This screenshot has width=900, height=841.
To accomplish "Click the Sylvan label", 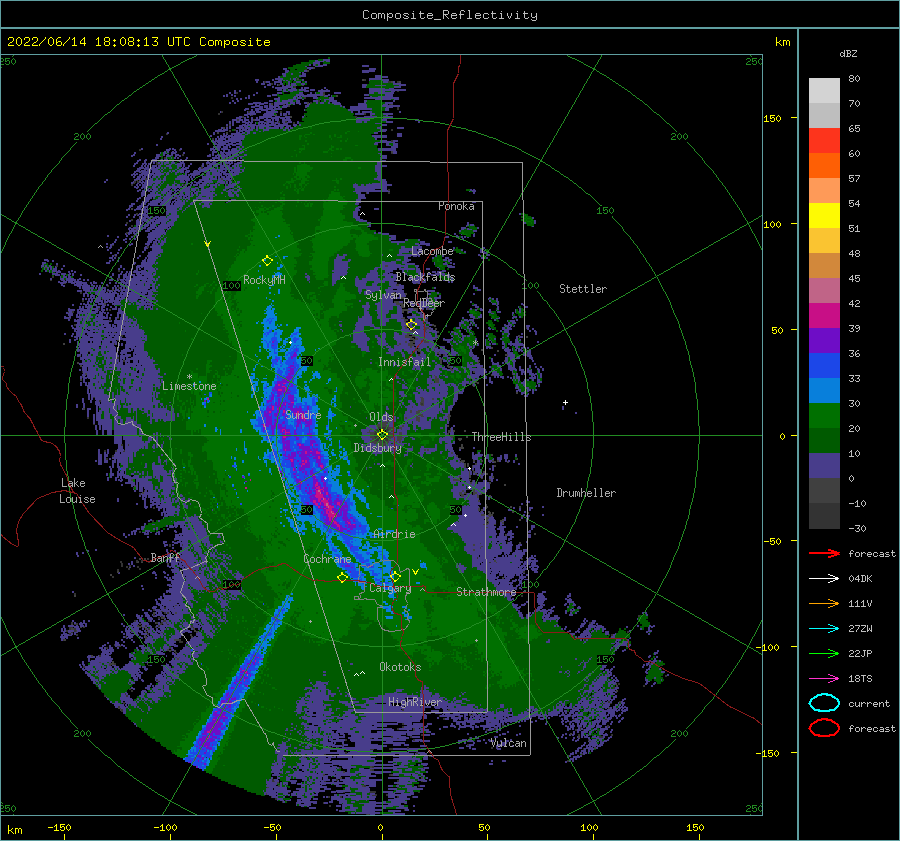I will pyautogui.click(x=383, y=295).
